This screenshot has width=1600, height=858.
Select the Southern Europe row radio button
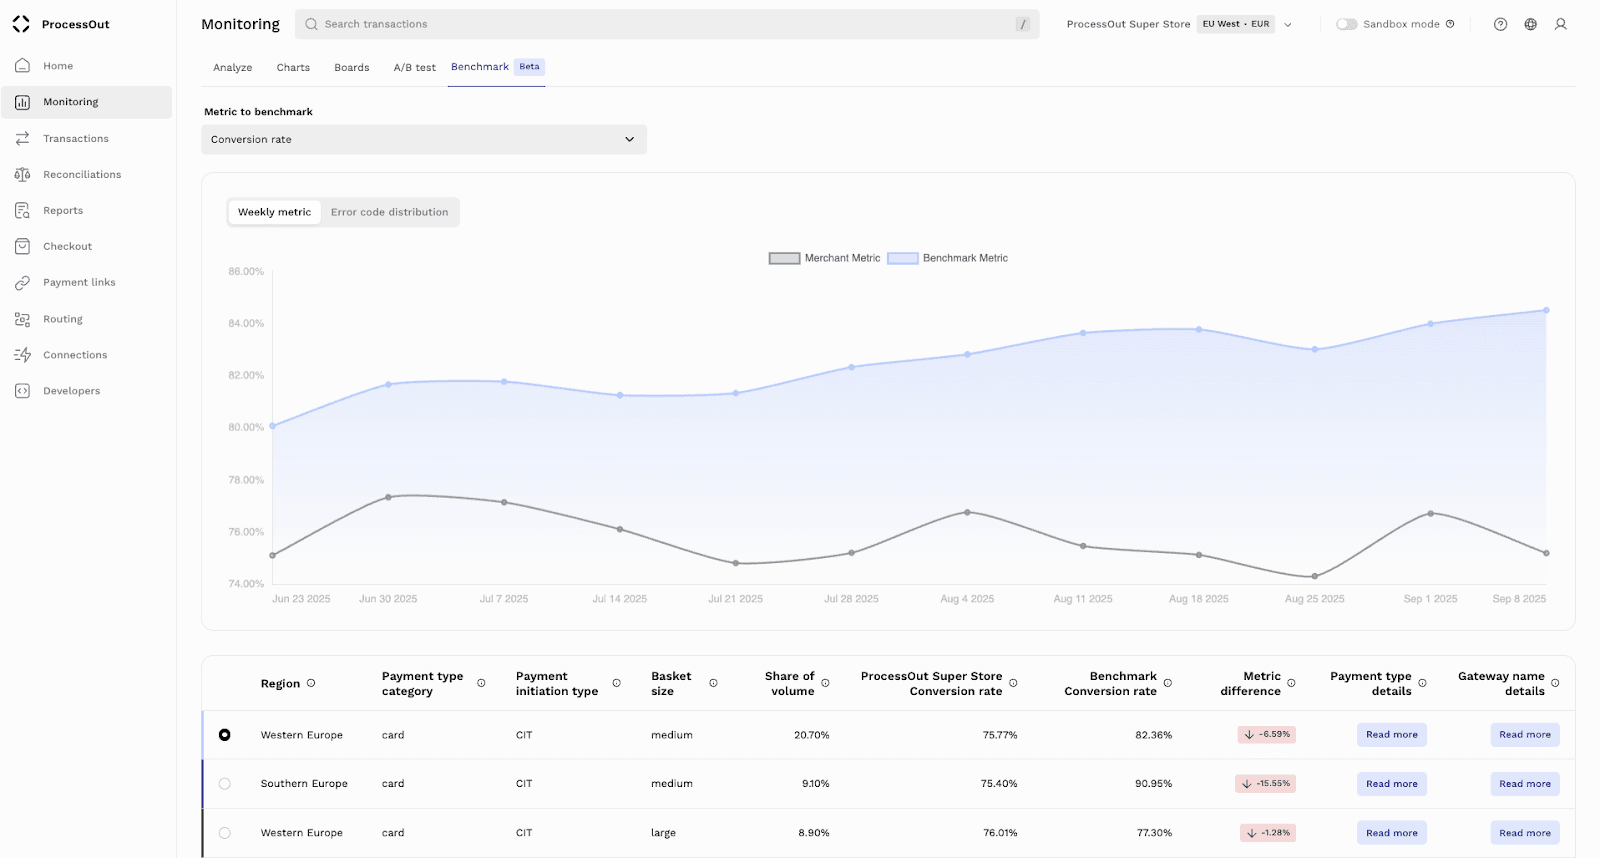224,784
